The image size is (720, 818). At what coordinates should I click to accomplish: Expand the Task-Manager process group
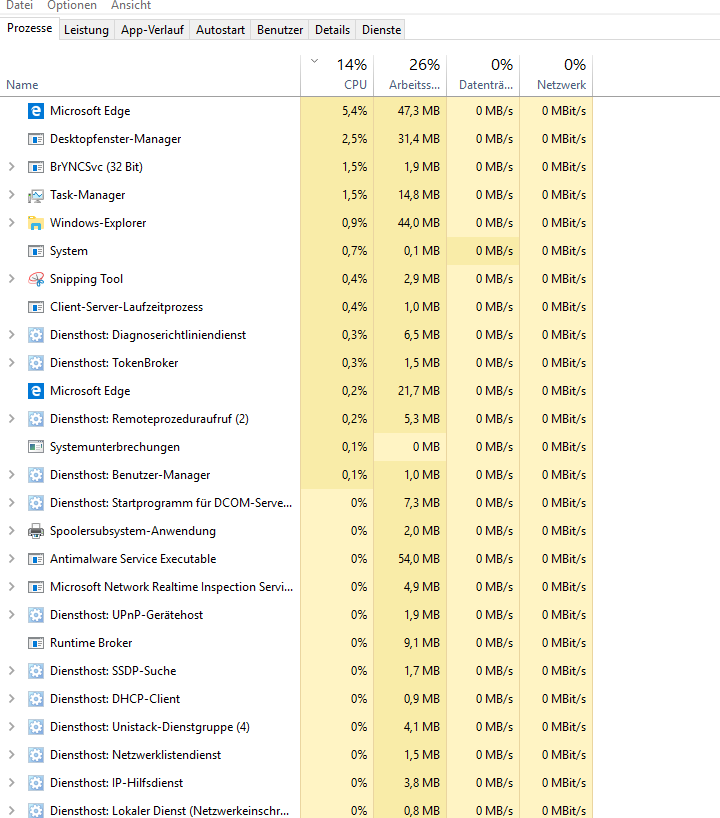click(11, 195)
